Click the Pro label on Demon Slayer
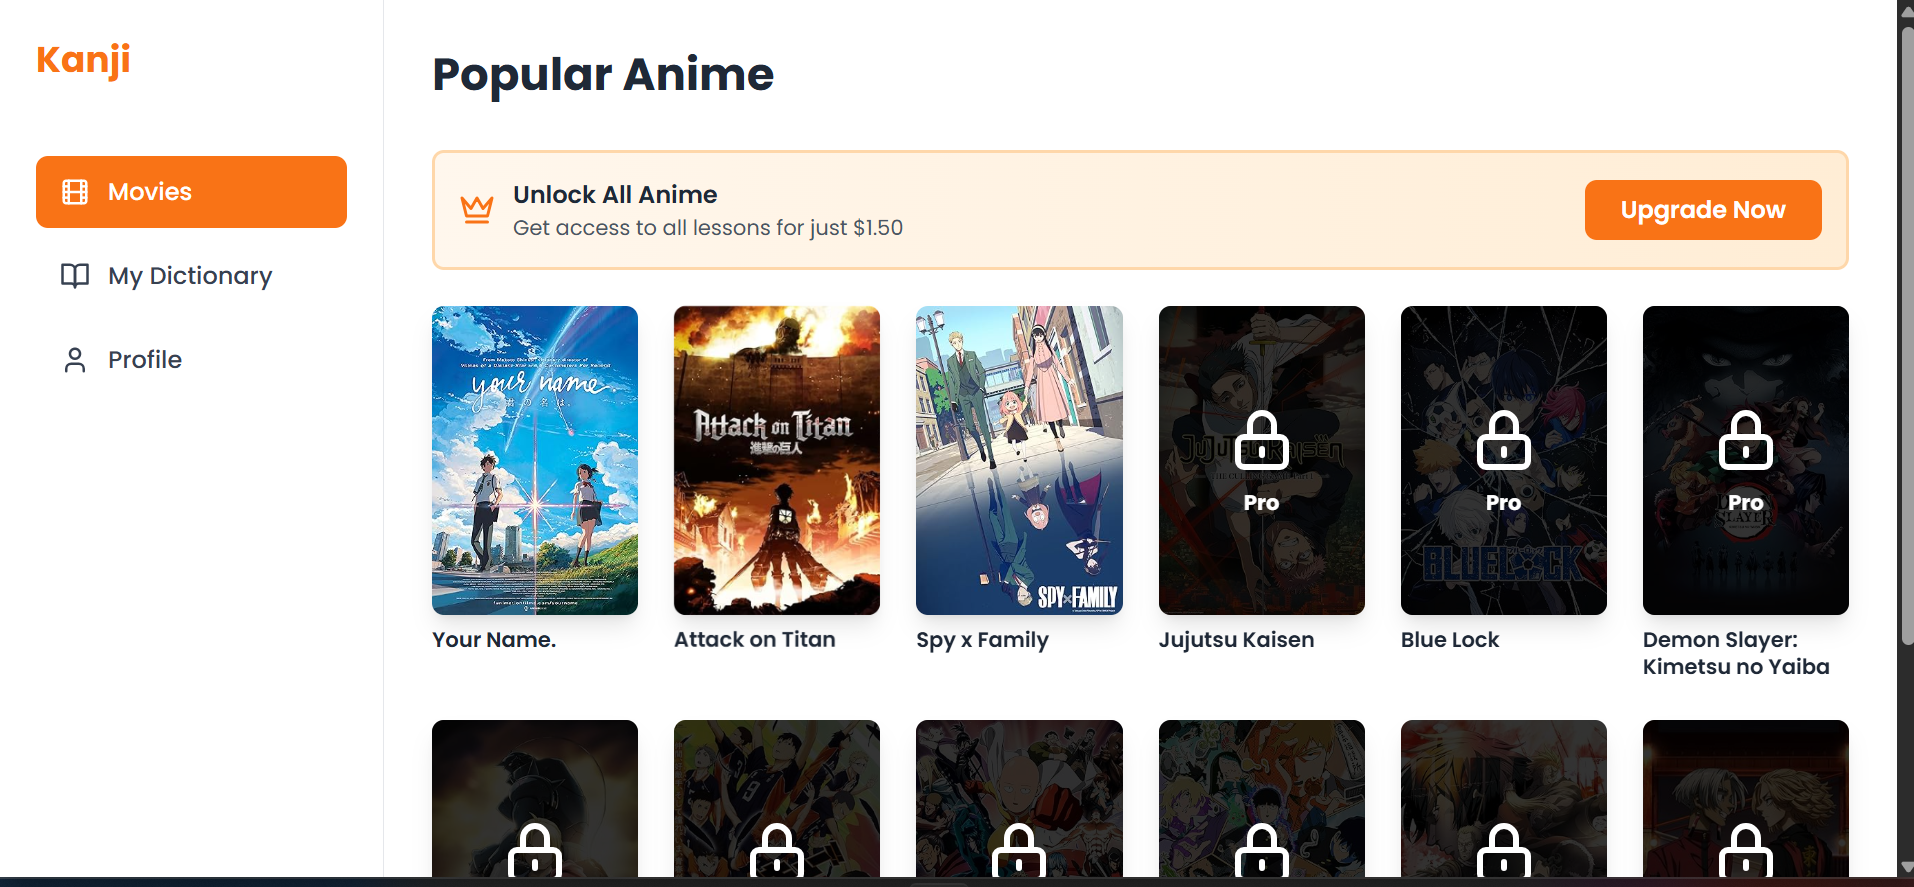Viewport: 1914px width, 887px height. click(1746, 503)
